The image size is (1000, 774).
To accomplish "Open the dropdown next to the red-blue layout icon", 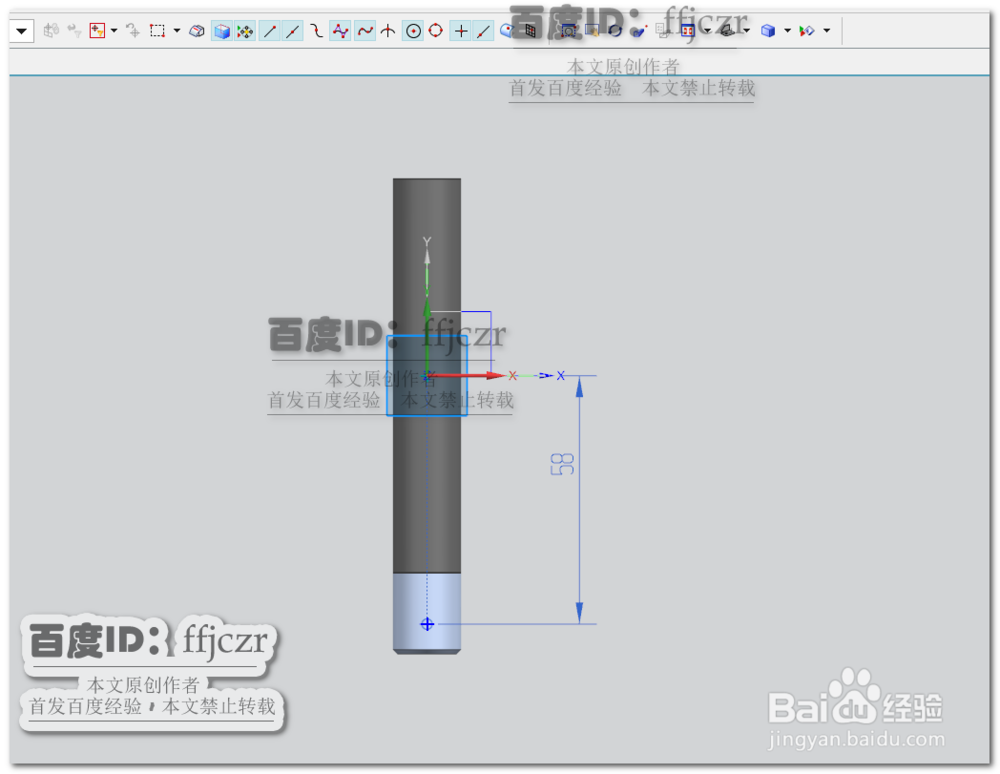I will (707, 30).
